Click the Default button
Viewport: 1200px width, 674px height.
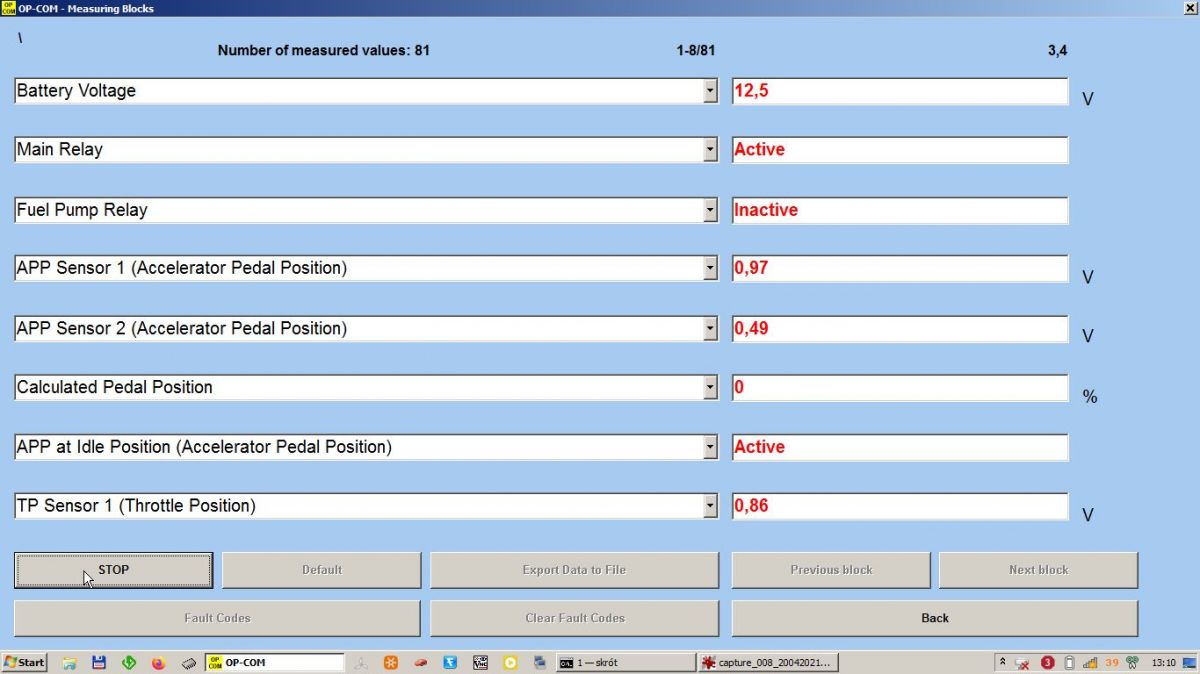pos(321,570)
